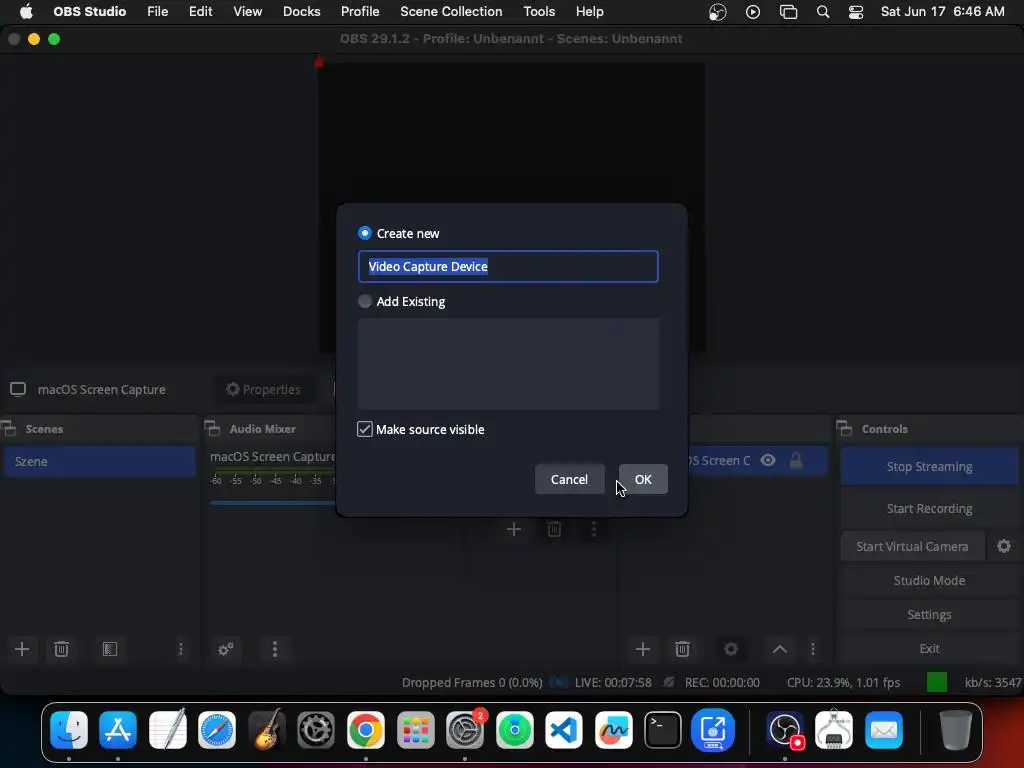Viewport: 1024px width, 768px height.
Task: Toggle Studio Mode
Action: tap(929, 581)
